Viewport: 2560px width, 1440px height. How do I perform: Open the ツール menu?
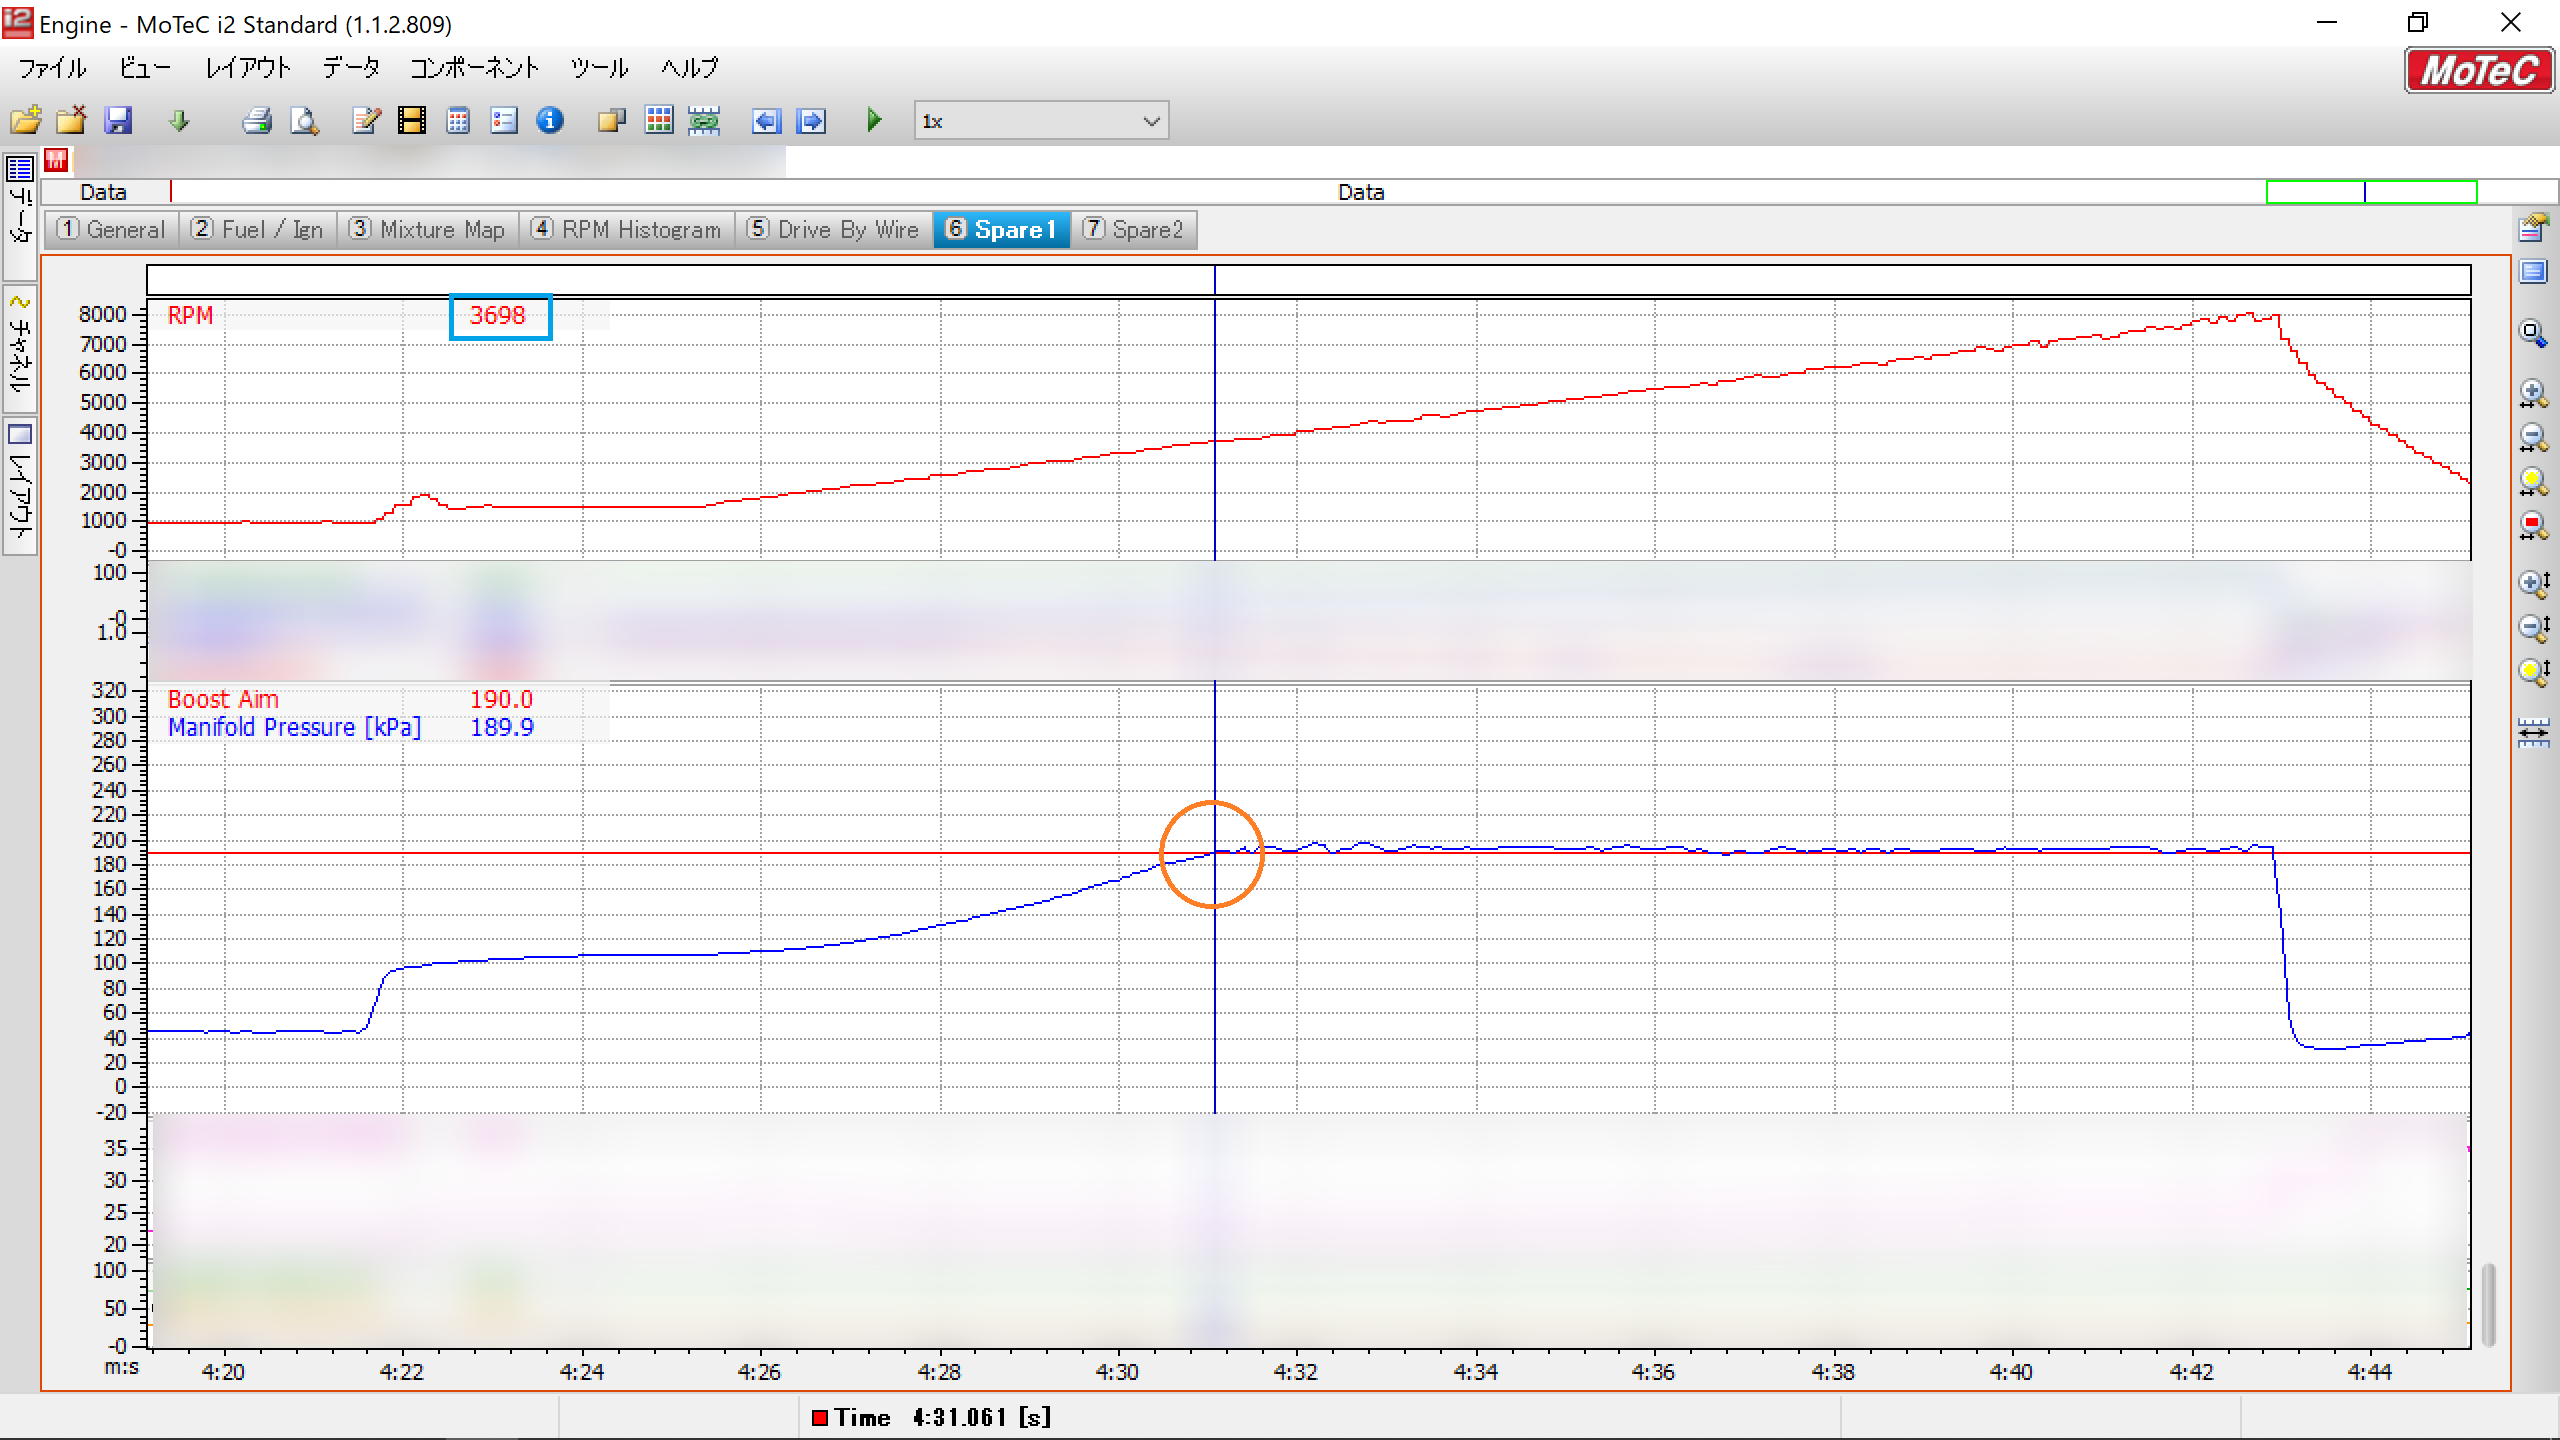click(599, 68)
